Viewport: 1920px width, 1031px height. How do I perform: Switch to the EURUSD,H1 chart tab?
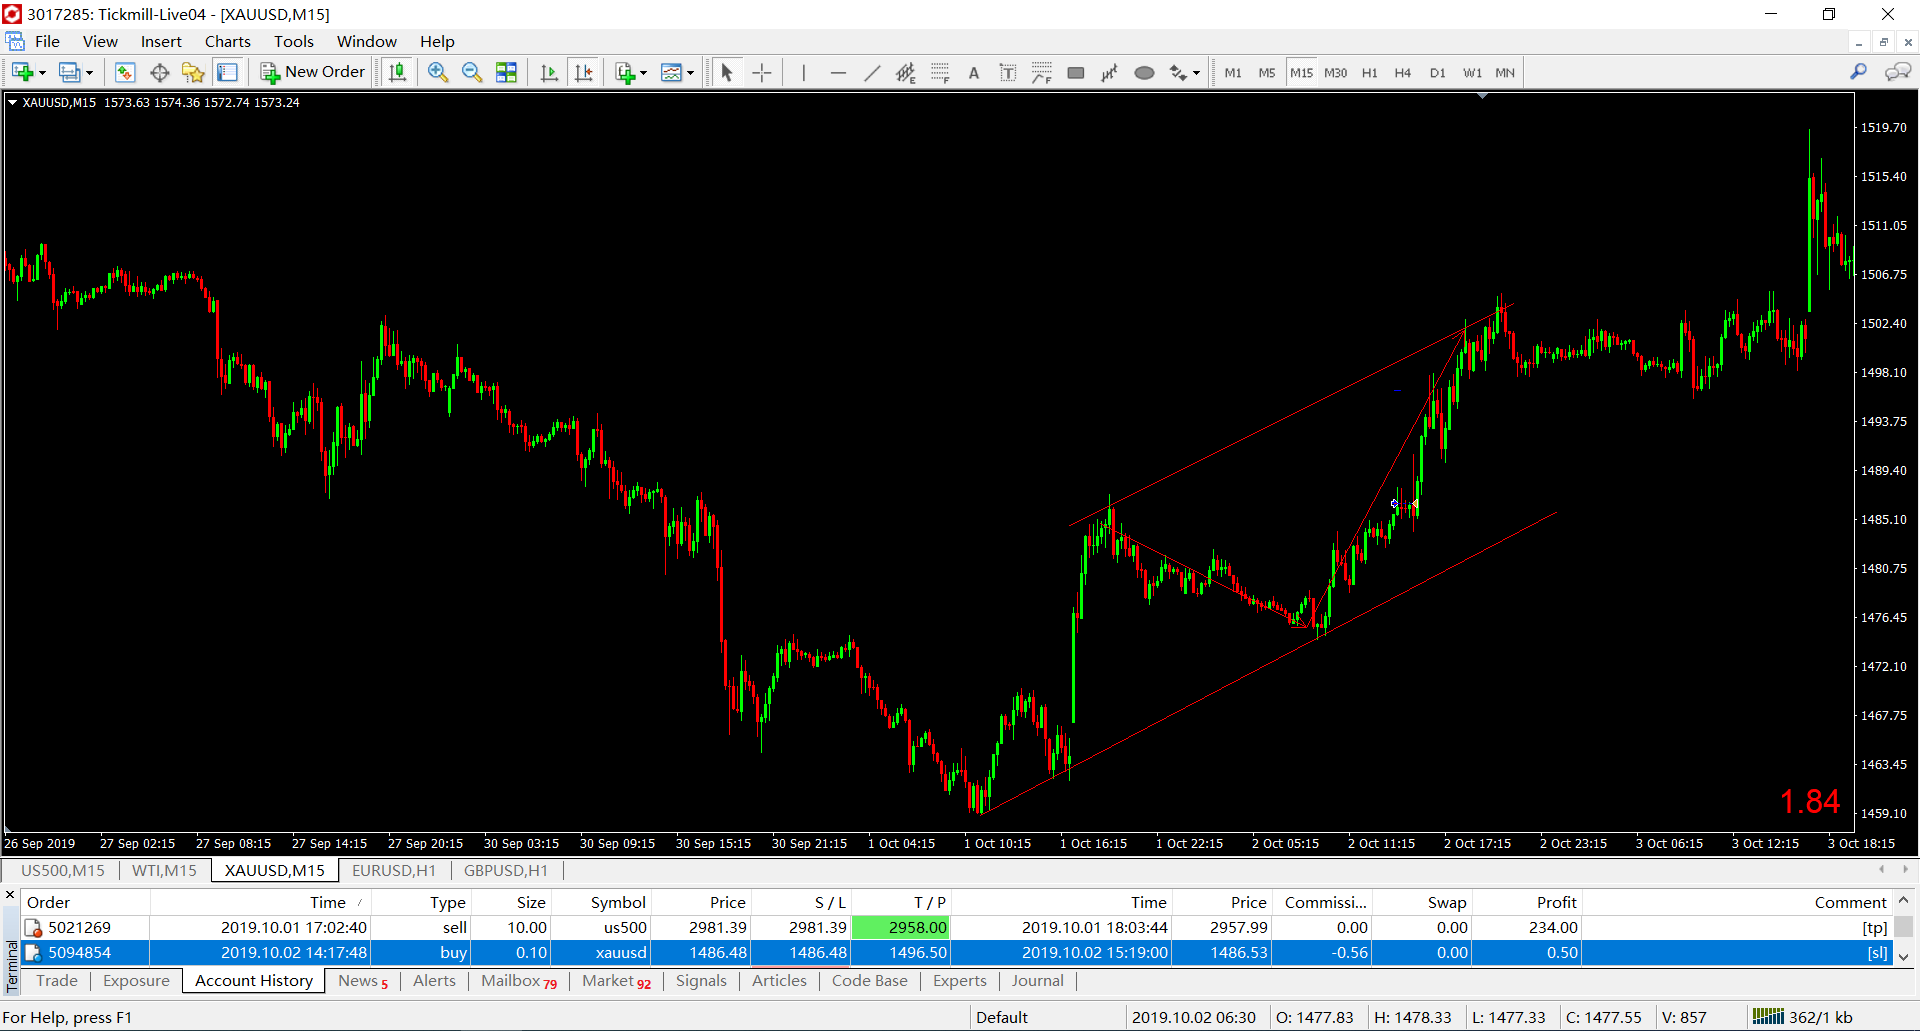coord(394,870)
